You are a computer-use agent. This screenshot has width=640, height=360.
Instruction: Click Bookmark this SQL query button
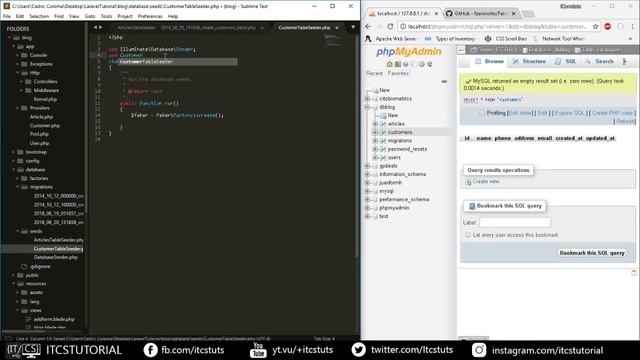[592, 253]
